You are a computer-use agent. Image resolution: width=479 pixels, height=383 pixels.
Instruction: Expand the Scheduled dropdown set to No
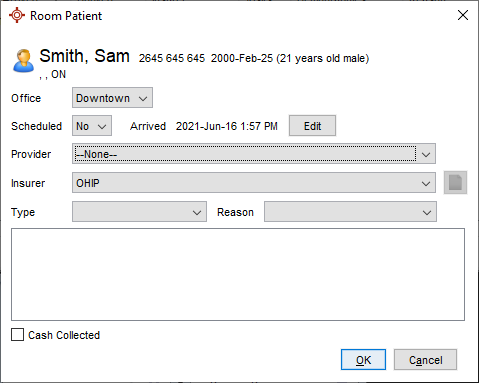[x=92, y=126]
